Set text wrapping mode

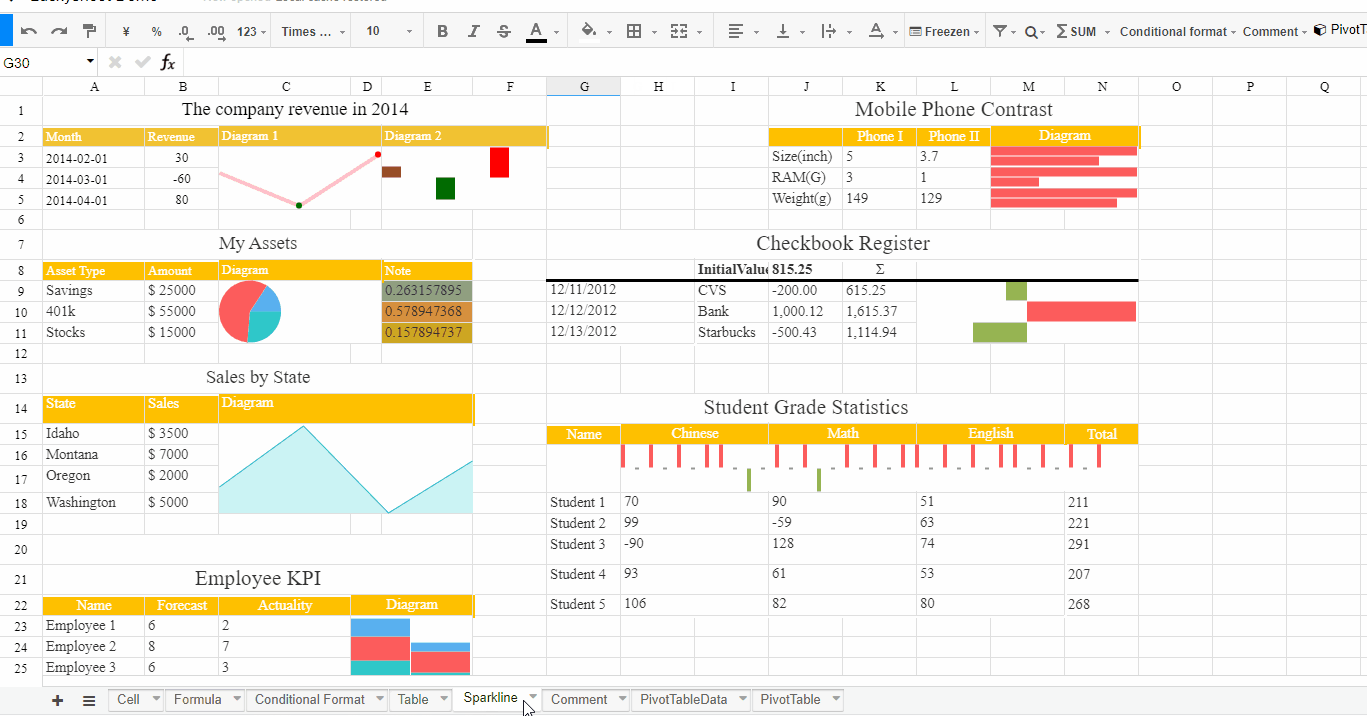click(x=828, y=32)
